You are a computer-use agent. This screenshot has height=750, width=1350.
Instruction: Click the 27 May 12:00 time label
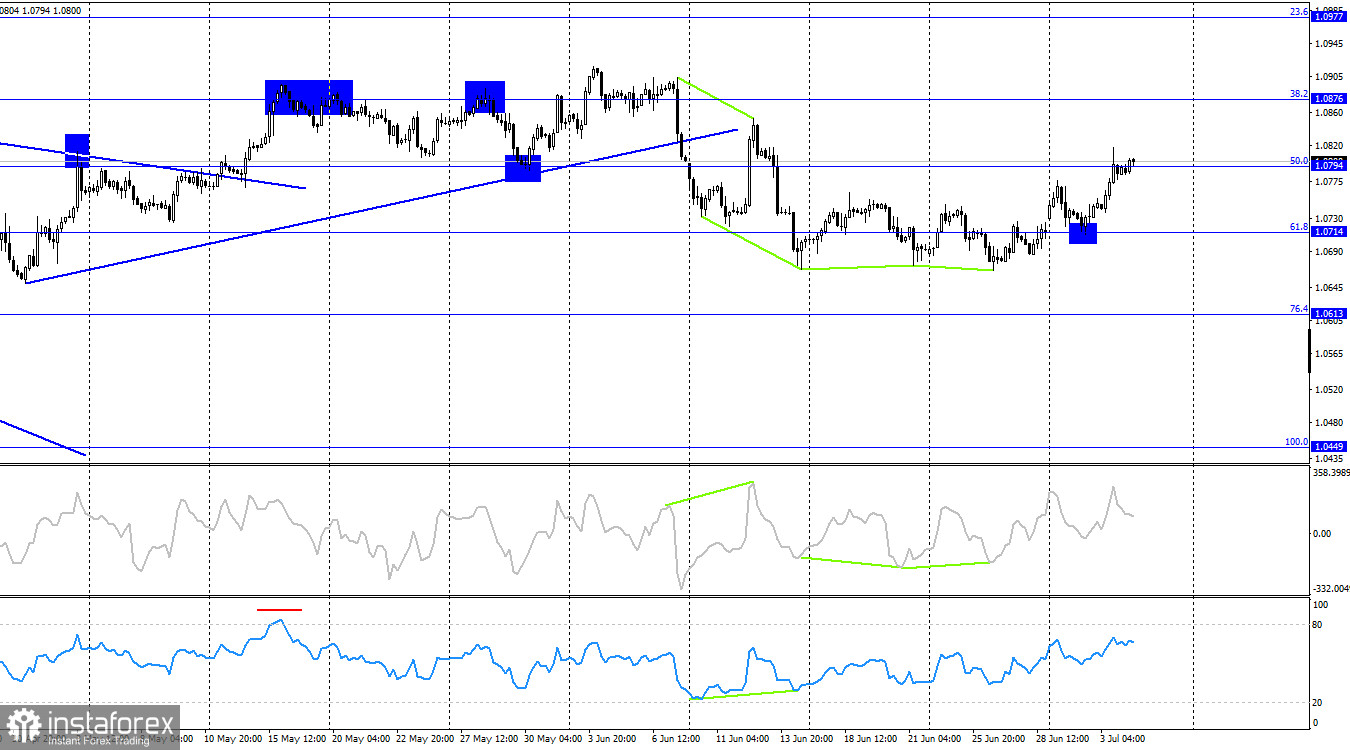coord(487,739)
